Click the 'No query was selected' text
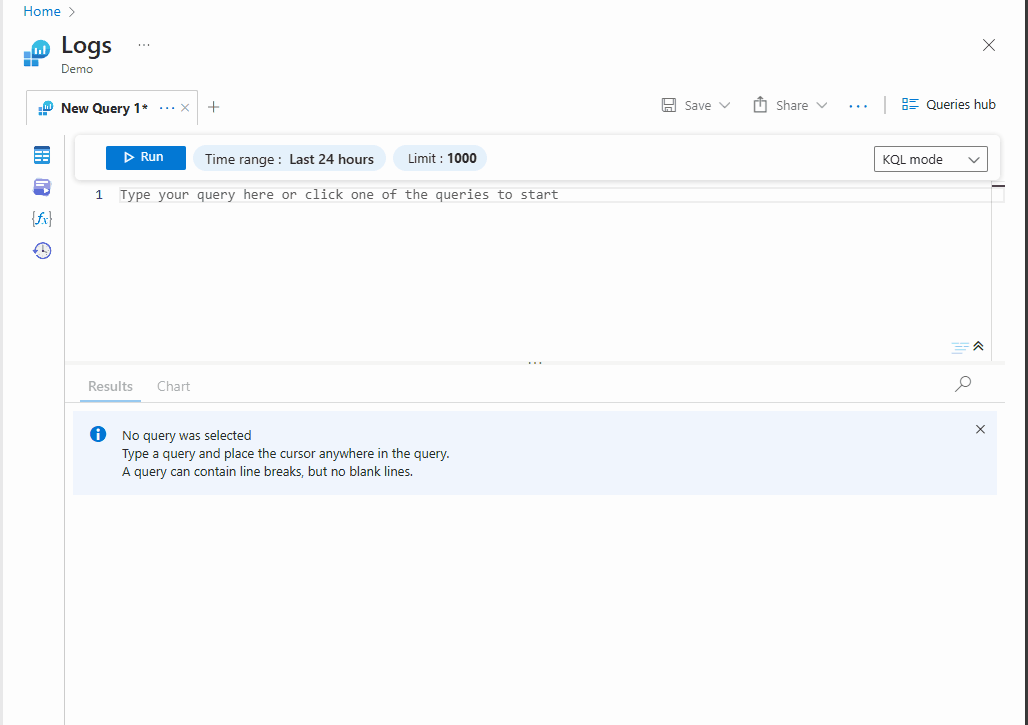Screen dimensions: 1028x725 [x=187, y=435]
